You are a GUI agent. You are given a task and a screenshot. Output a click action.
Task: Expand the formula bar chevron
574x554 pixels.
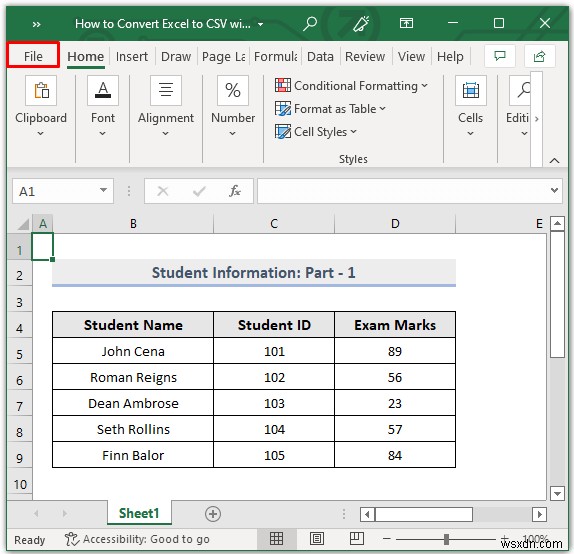(x=554, y=190)
